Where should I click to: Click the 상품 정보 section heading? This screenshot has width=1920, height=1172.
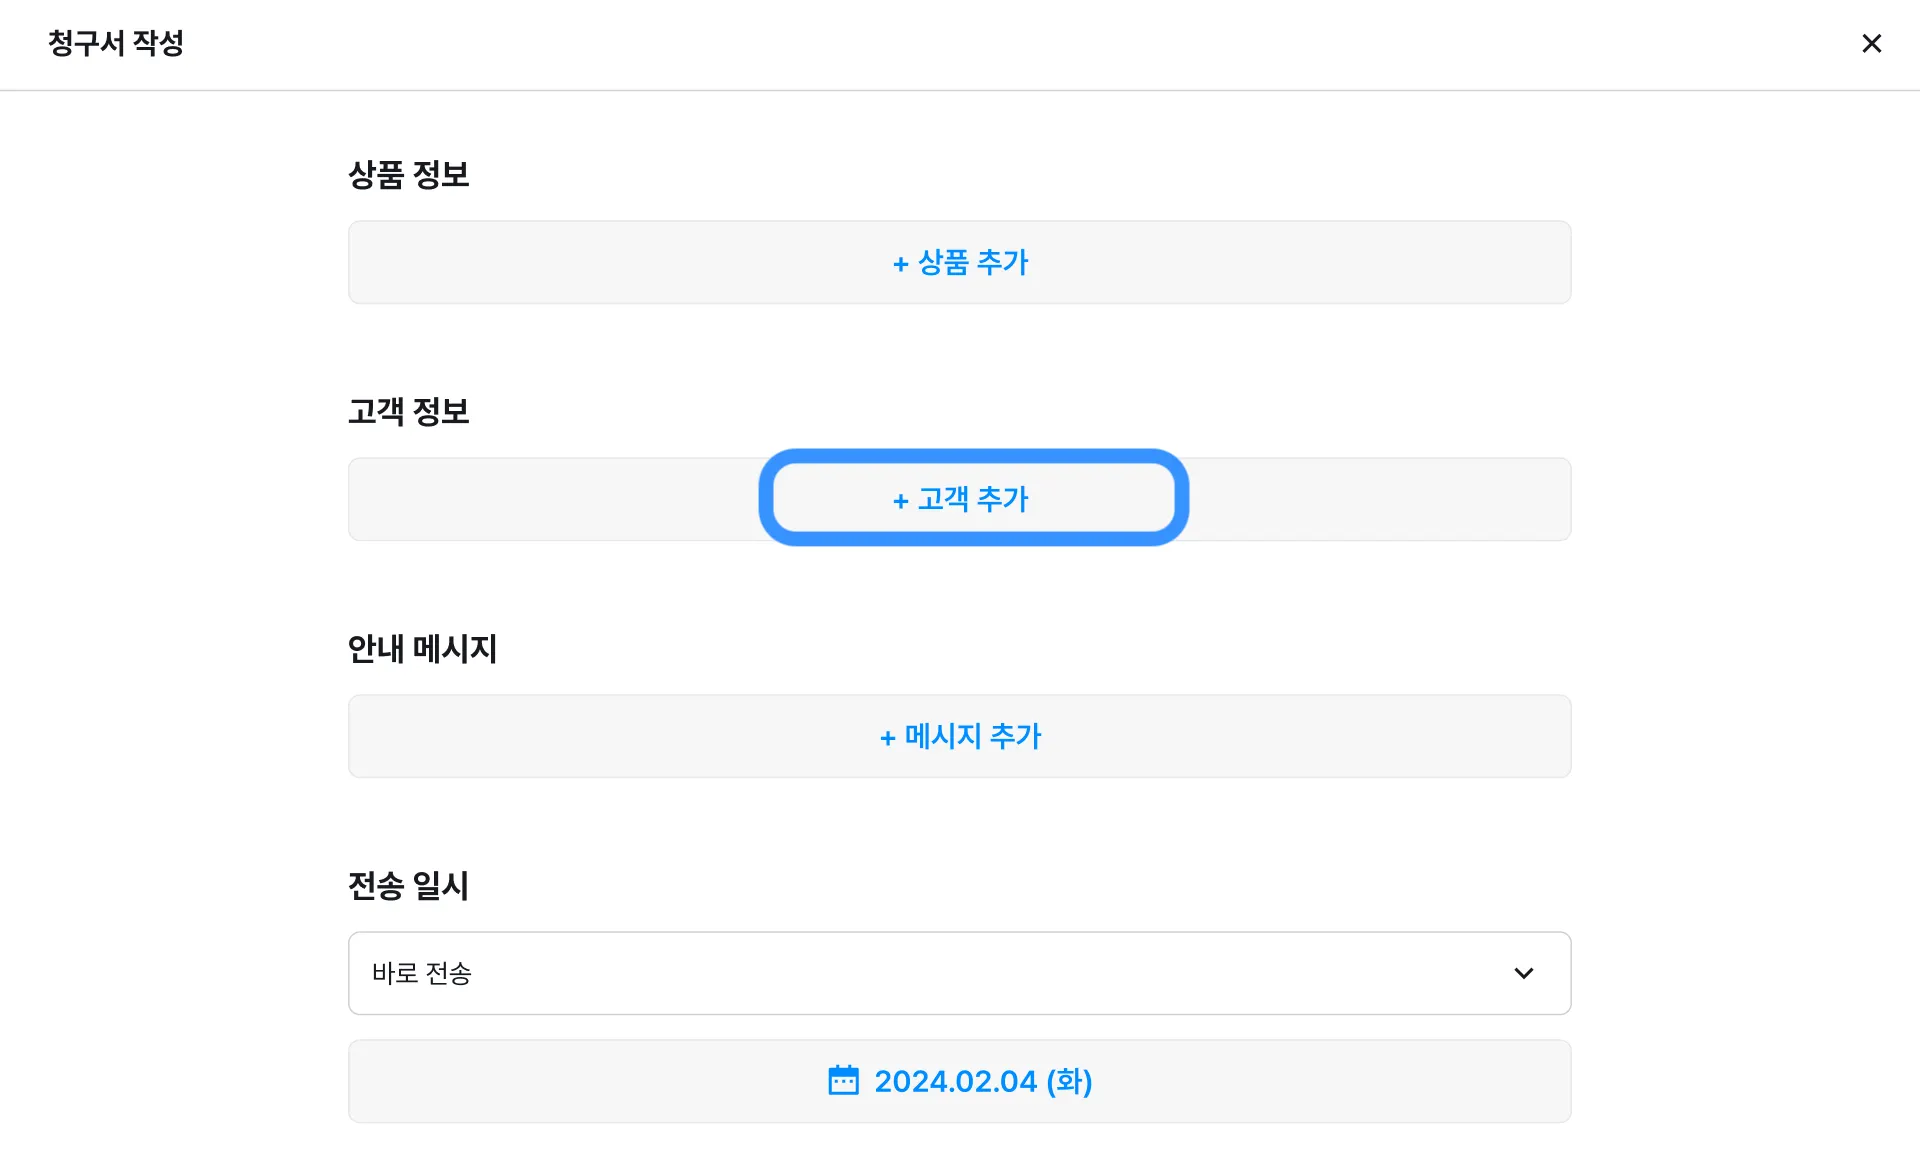coord(408,175)
